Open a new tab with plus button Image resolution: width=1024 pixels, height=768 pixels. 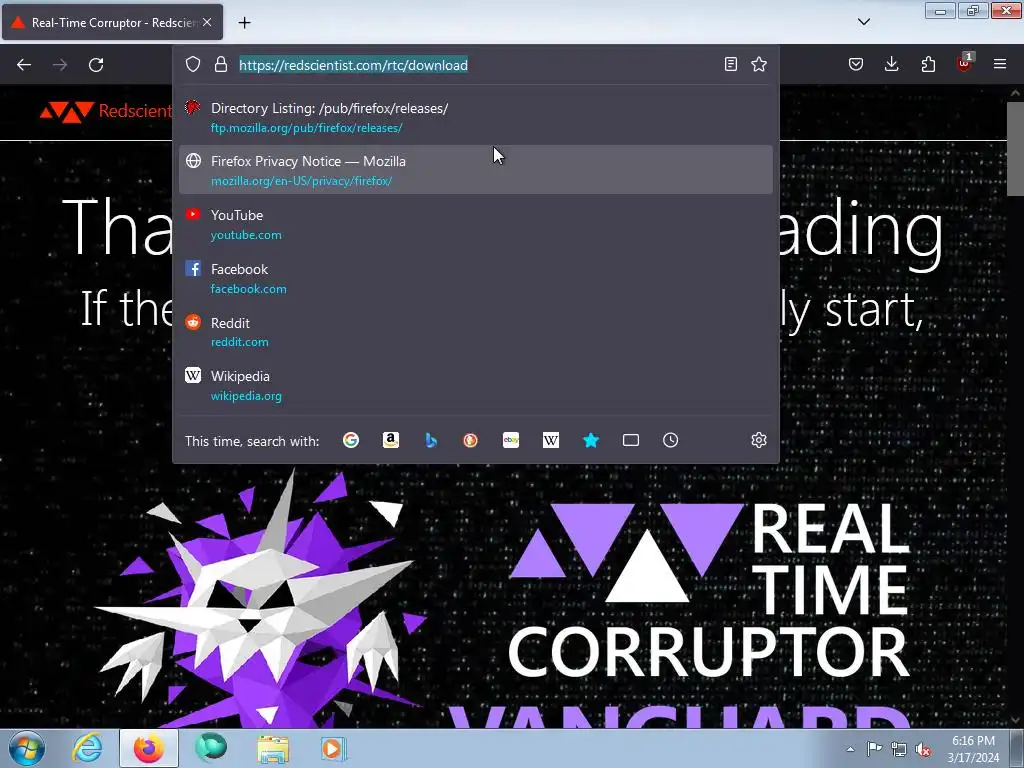pos(244,23)
